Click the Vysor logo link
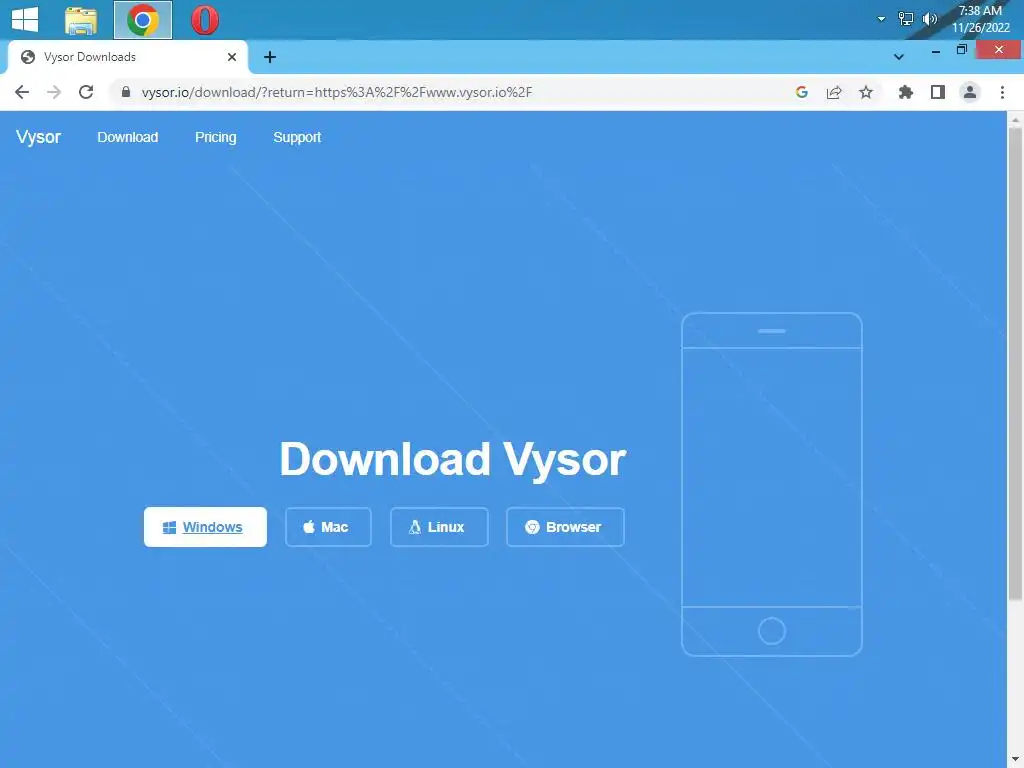The width and height of the screenshot is (1024, 768). pos(39,137)
